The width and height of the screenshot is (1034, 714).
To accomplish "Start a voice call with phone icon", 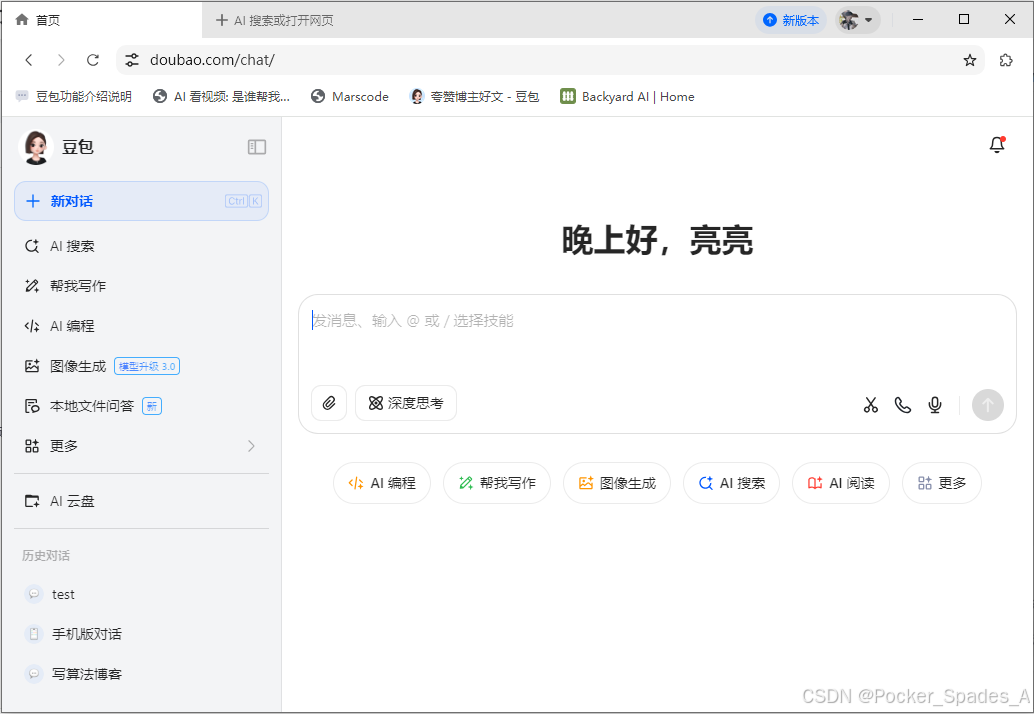I will click(902, 405).
